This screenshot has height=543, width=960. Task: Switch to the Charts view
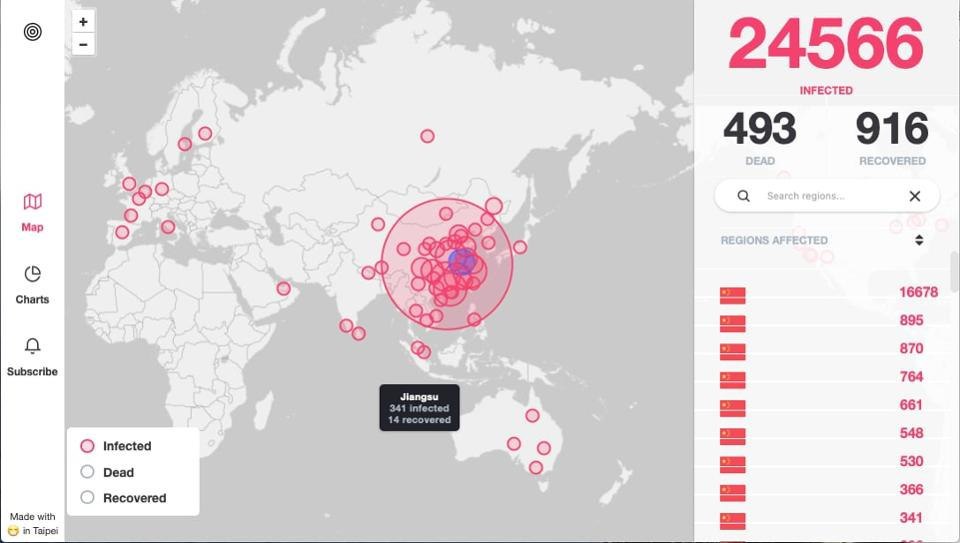pos(32,284)
